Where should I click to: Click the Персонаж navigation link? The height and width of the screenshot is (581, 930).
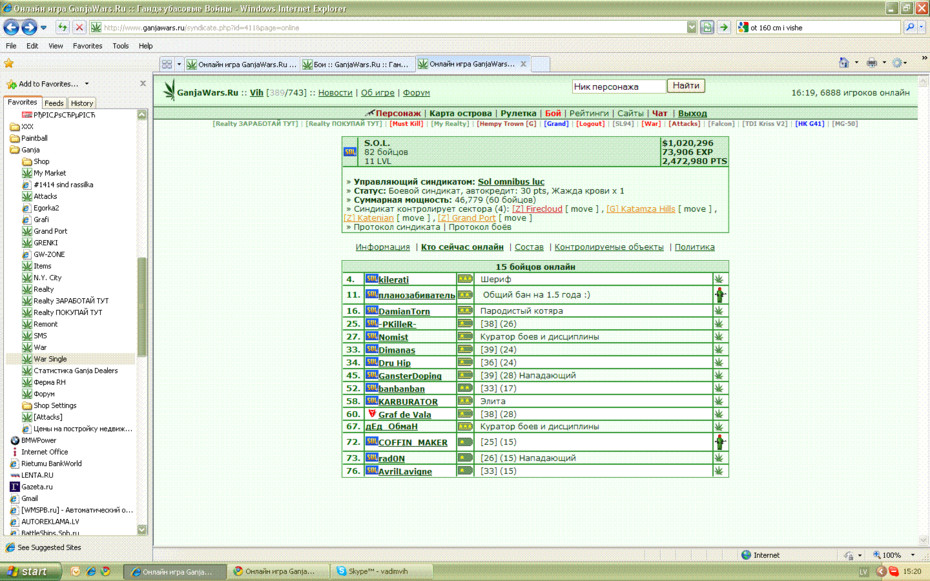397,113
